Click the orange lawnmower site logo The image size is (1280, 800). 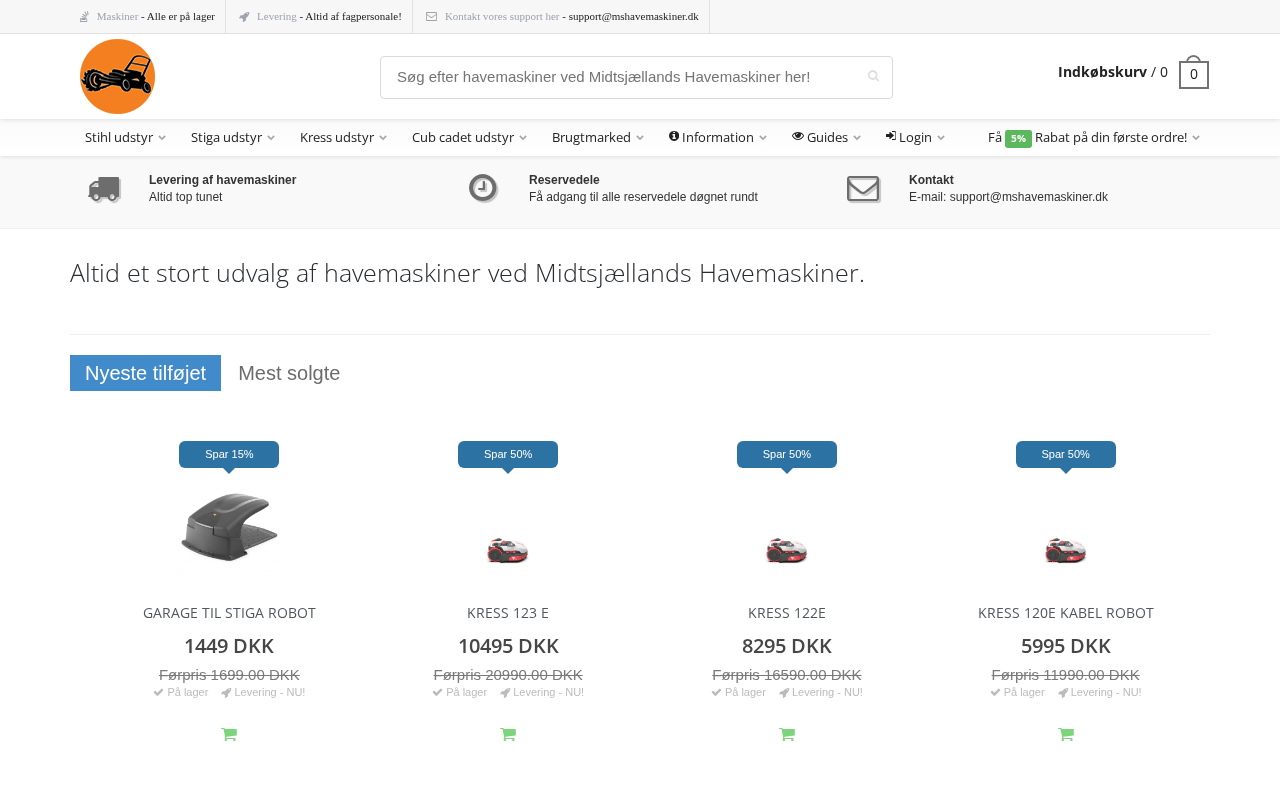tap(117, 77)
